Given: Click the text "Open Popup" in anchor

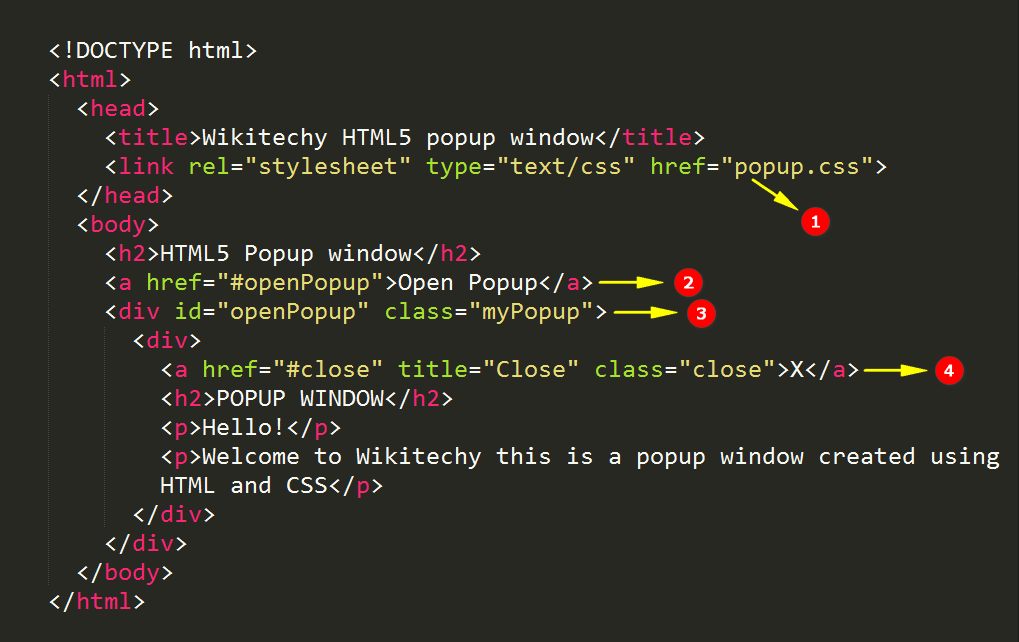Looking at the screenshot, I should tap(468, 283).
